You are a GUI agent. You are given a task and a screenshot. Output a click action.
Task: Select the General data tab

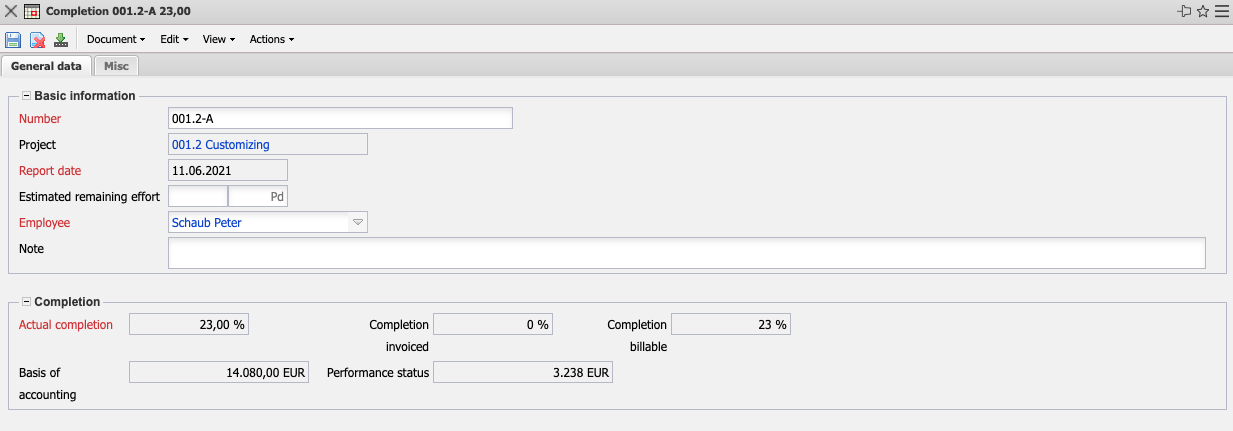point(46,66)
